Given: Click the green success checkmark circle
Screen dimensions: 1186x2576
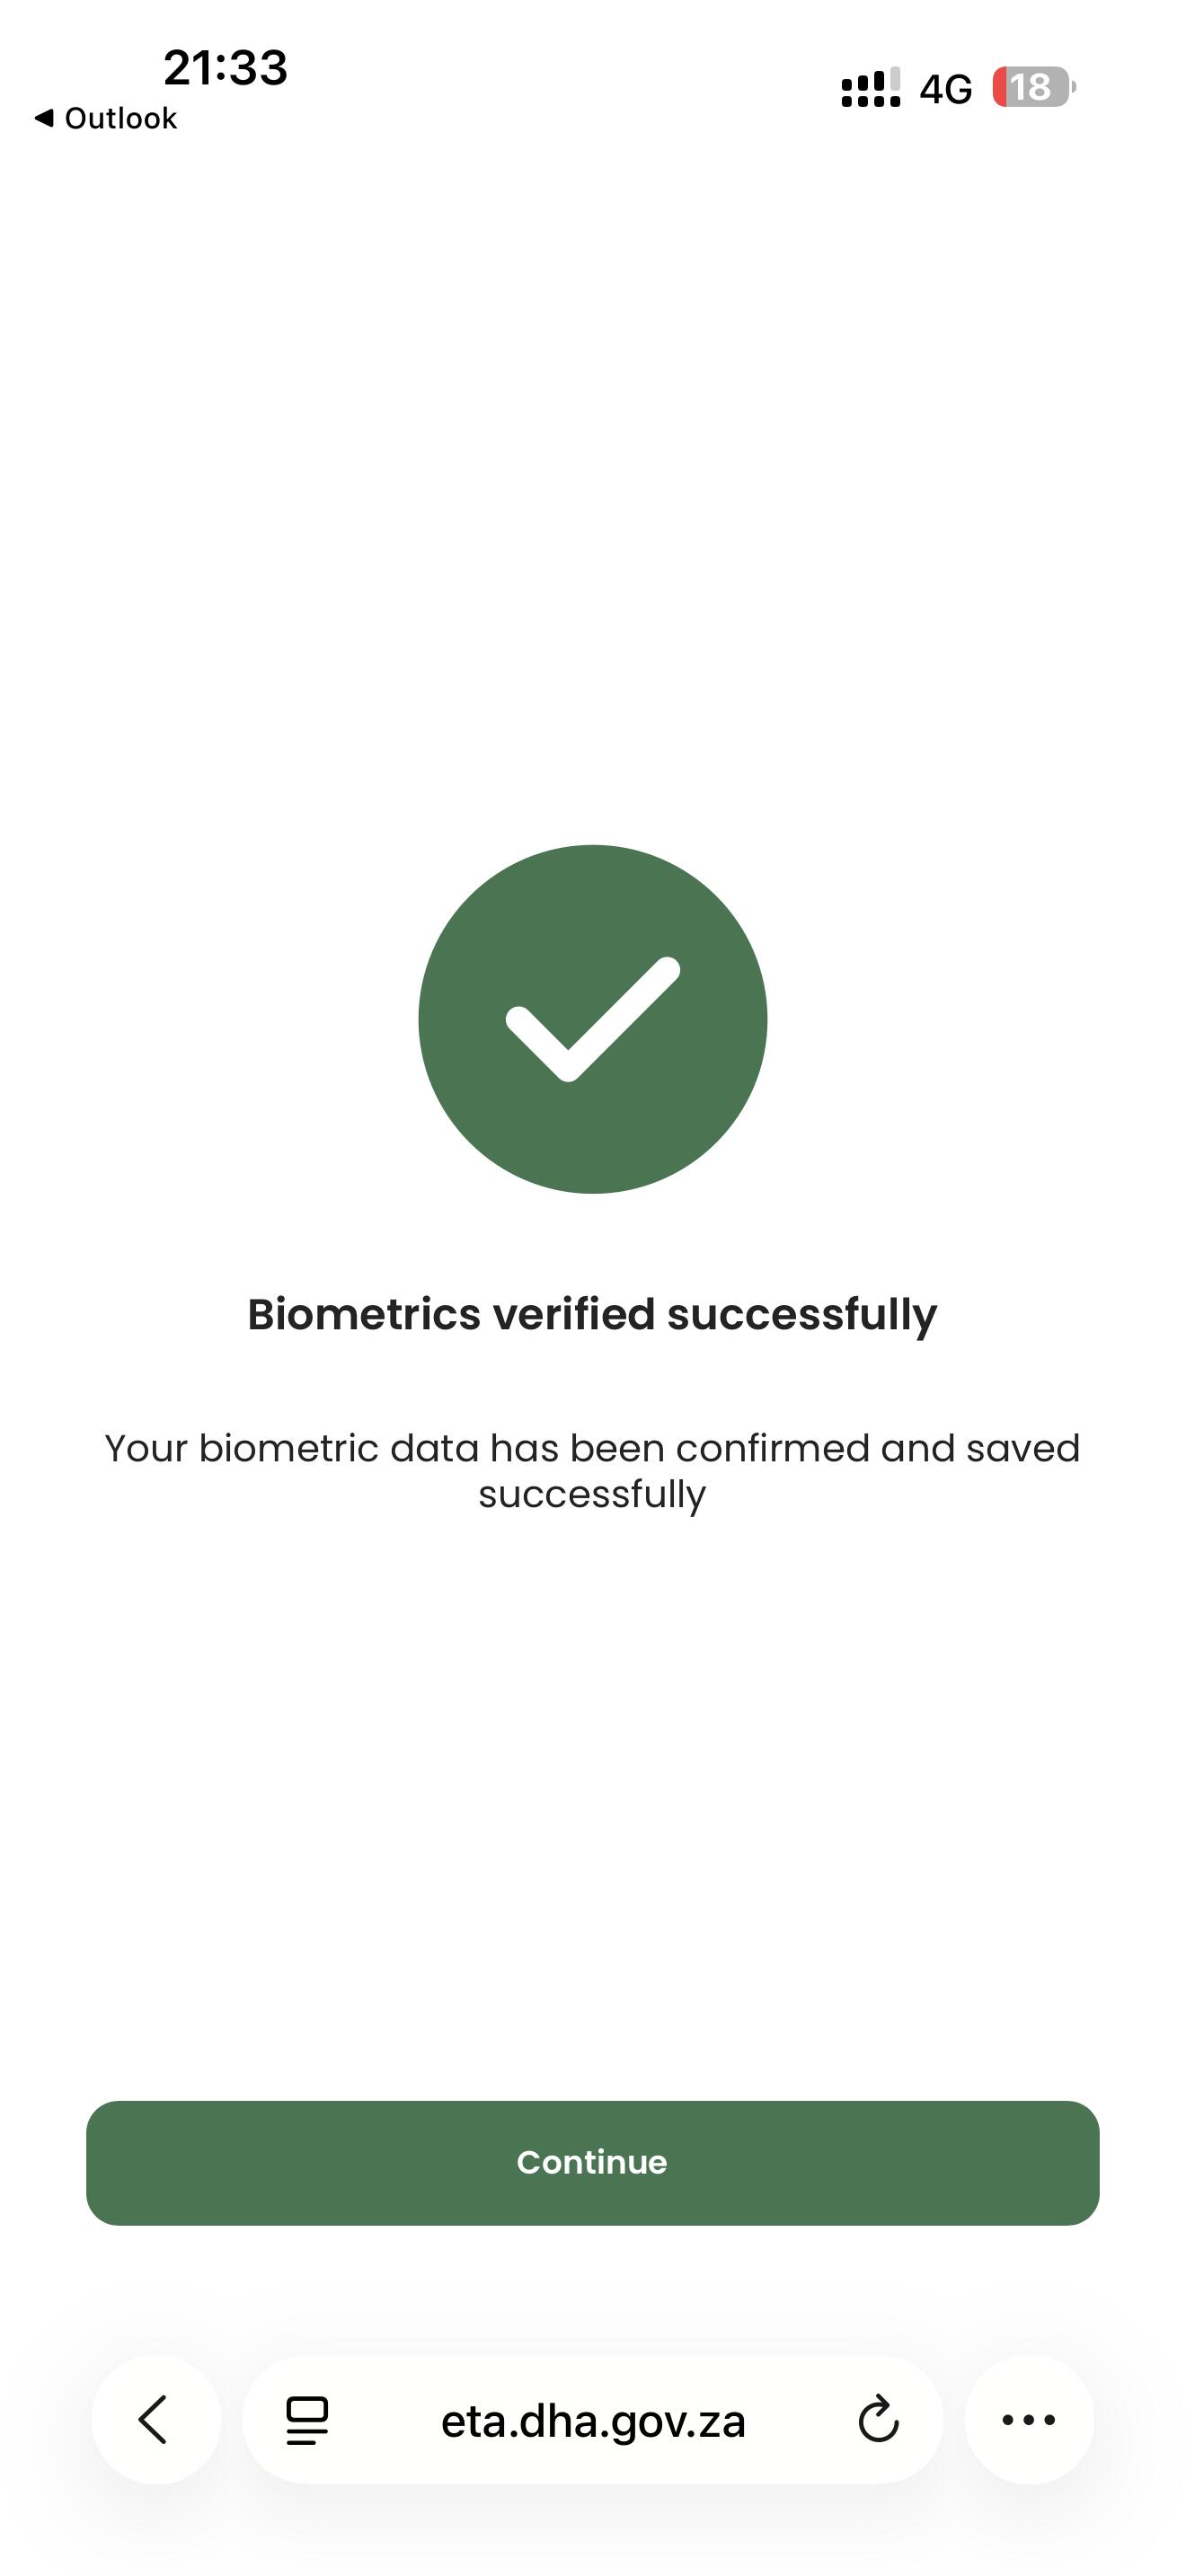Looking at the screenshot, I should point(592,1019).
